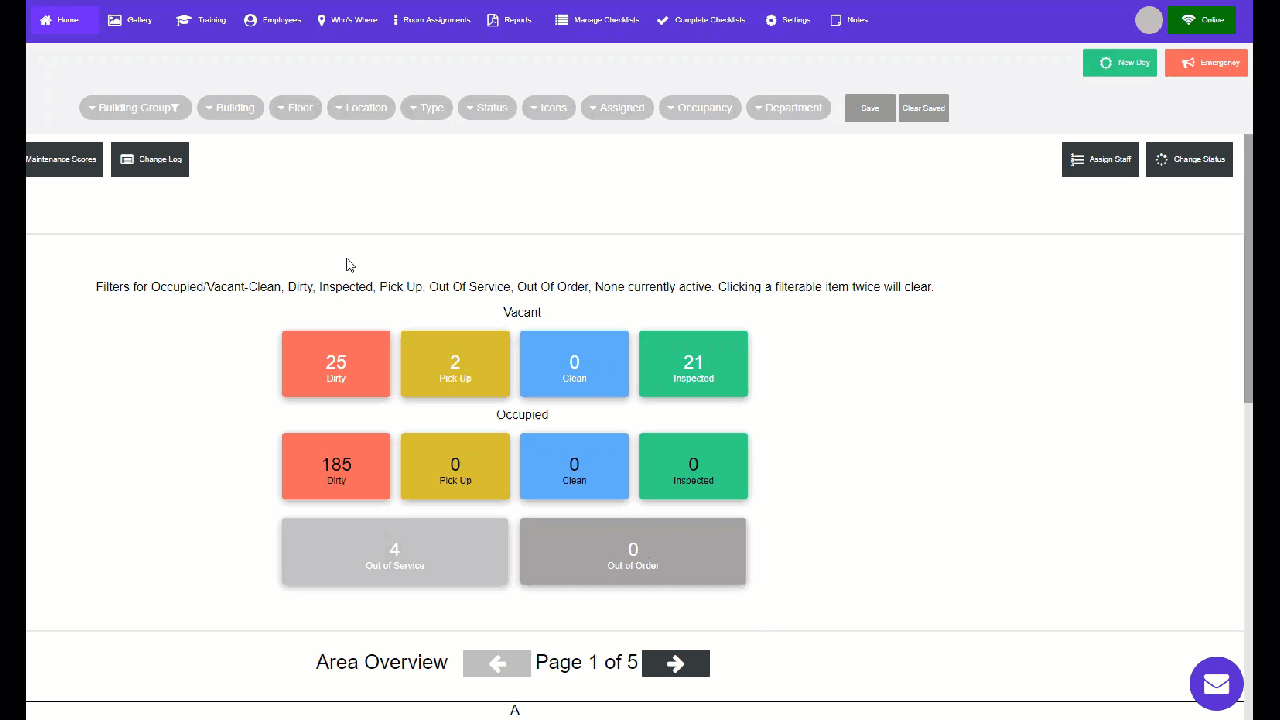Toggle the Vacant Inspected filter tile
Screen dimensions: 1280x720
click(693, 364)
